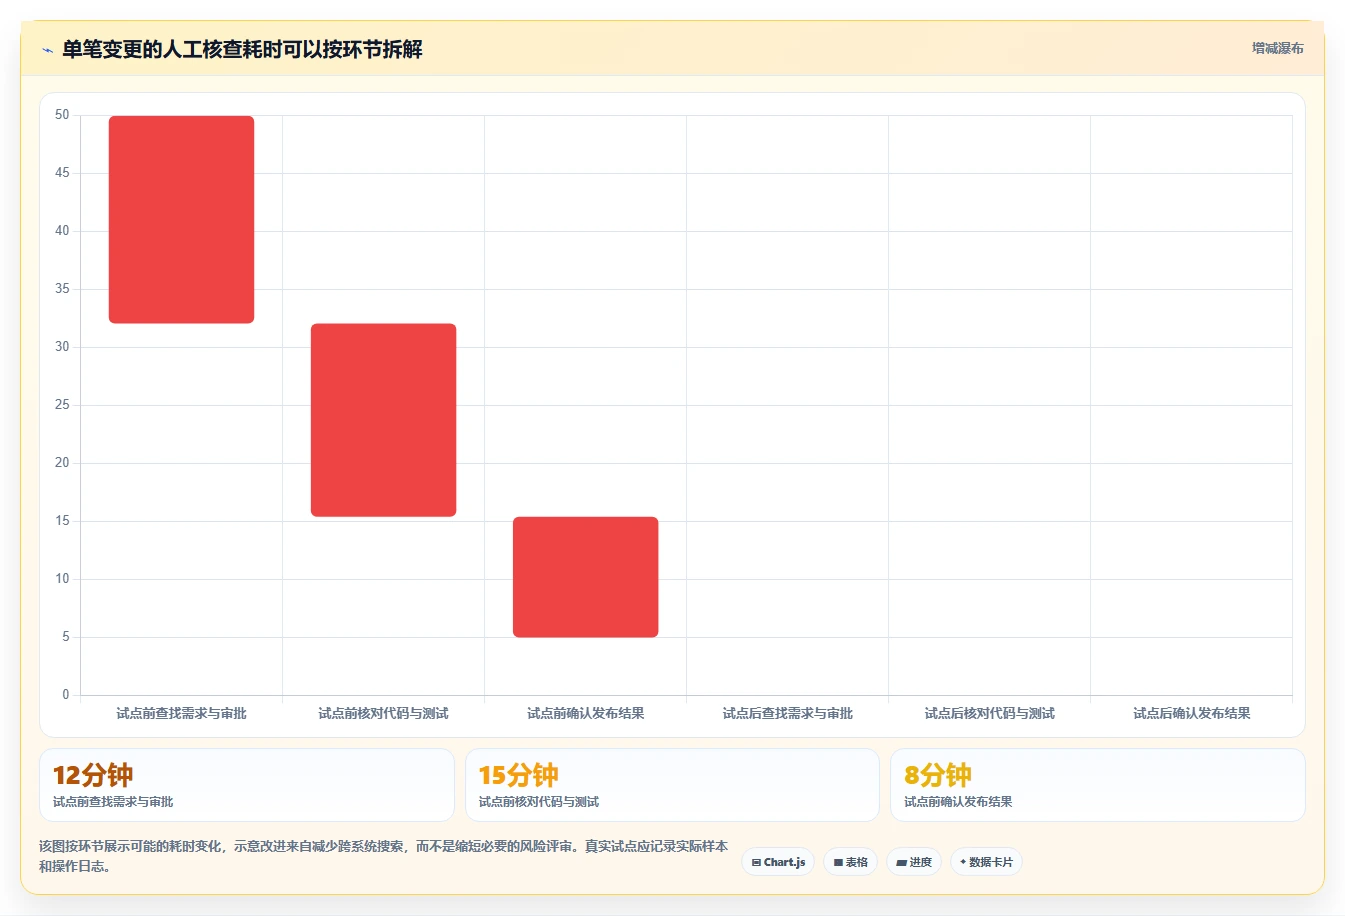Click the x-axis label 试点前查找需求与审批
The height and width of the screenshot is (916, 1345).
181,713
